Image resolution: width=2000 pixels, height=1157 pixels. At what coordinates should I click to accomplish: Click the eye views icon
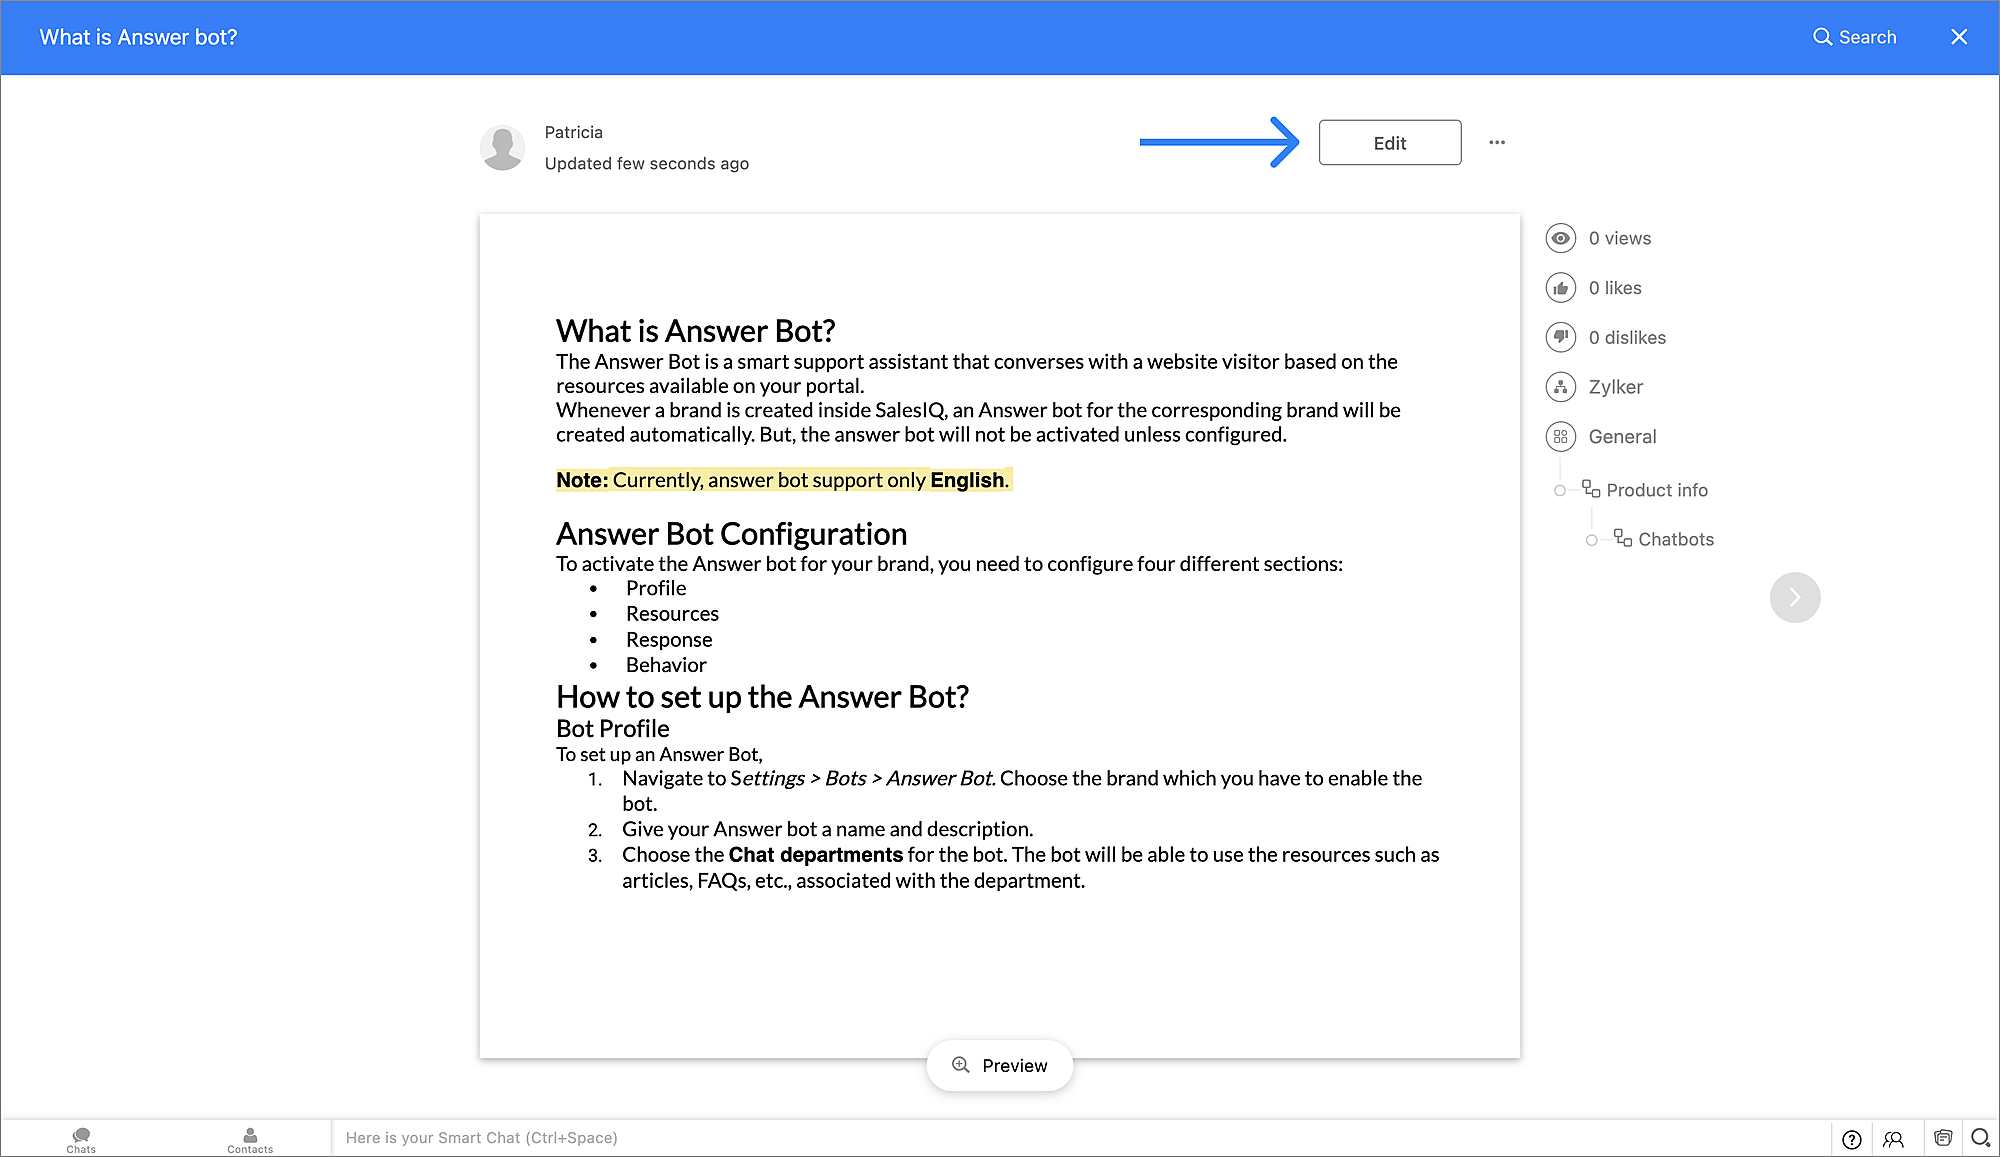point(1560,238)
